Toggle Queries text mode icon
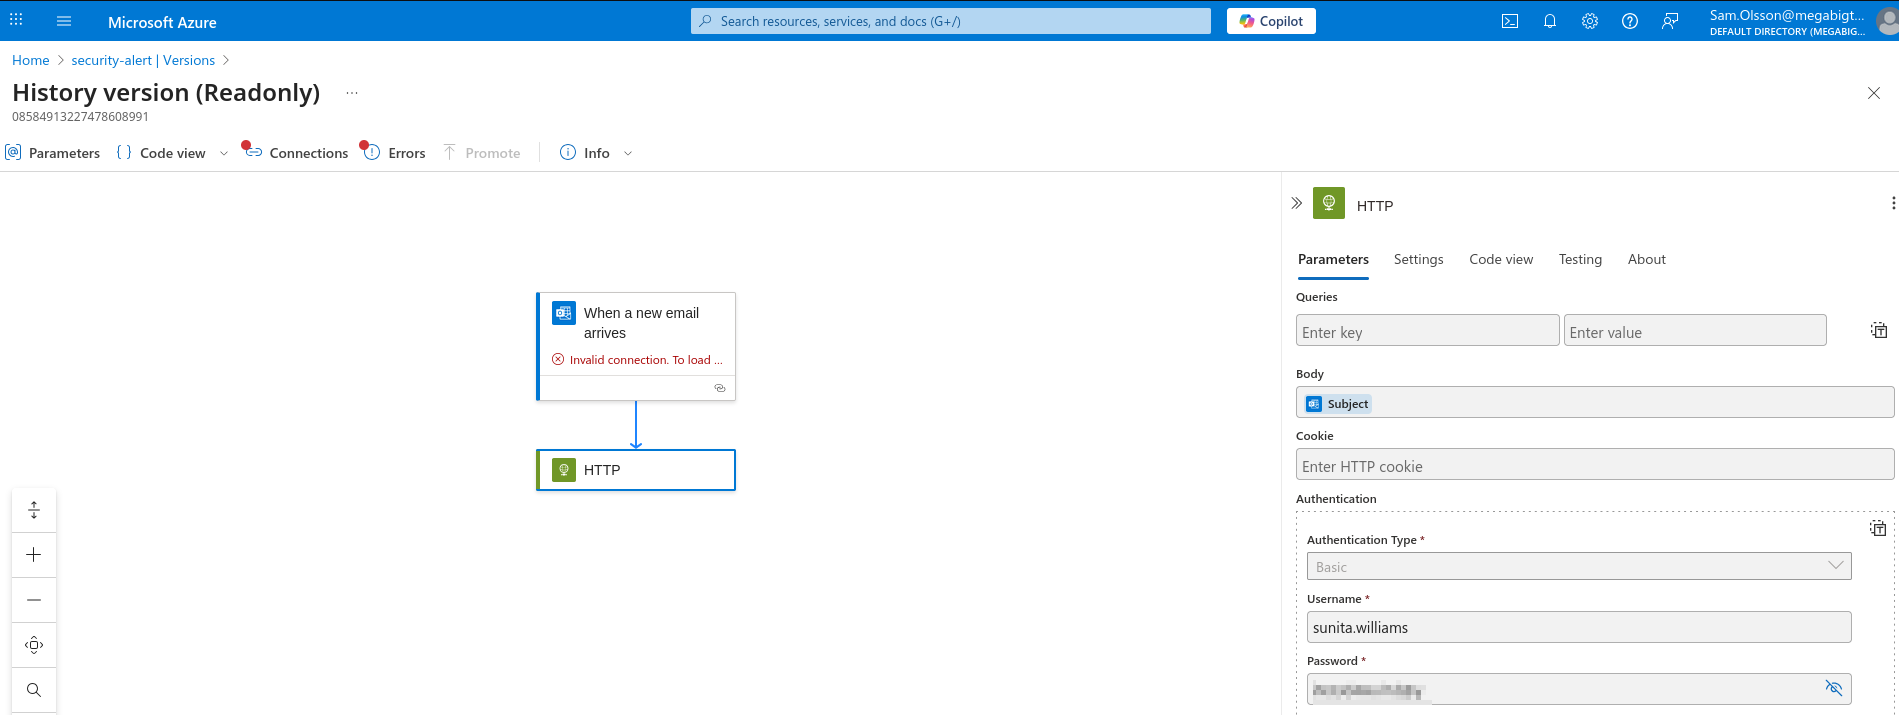Image resolution: width=1899 pixels, height=715 pixels. pos(1879,330)
